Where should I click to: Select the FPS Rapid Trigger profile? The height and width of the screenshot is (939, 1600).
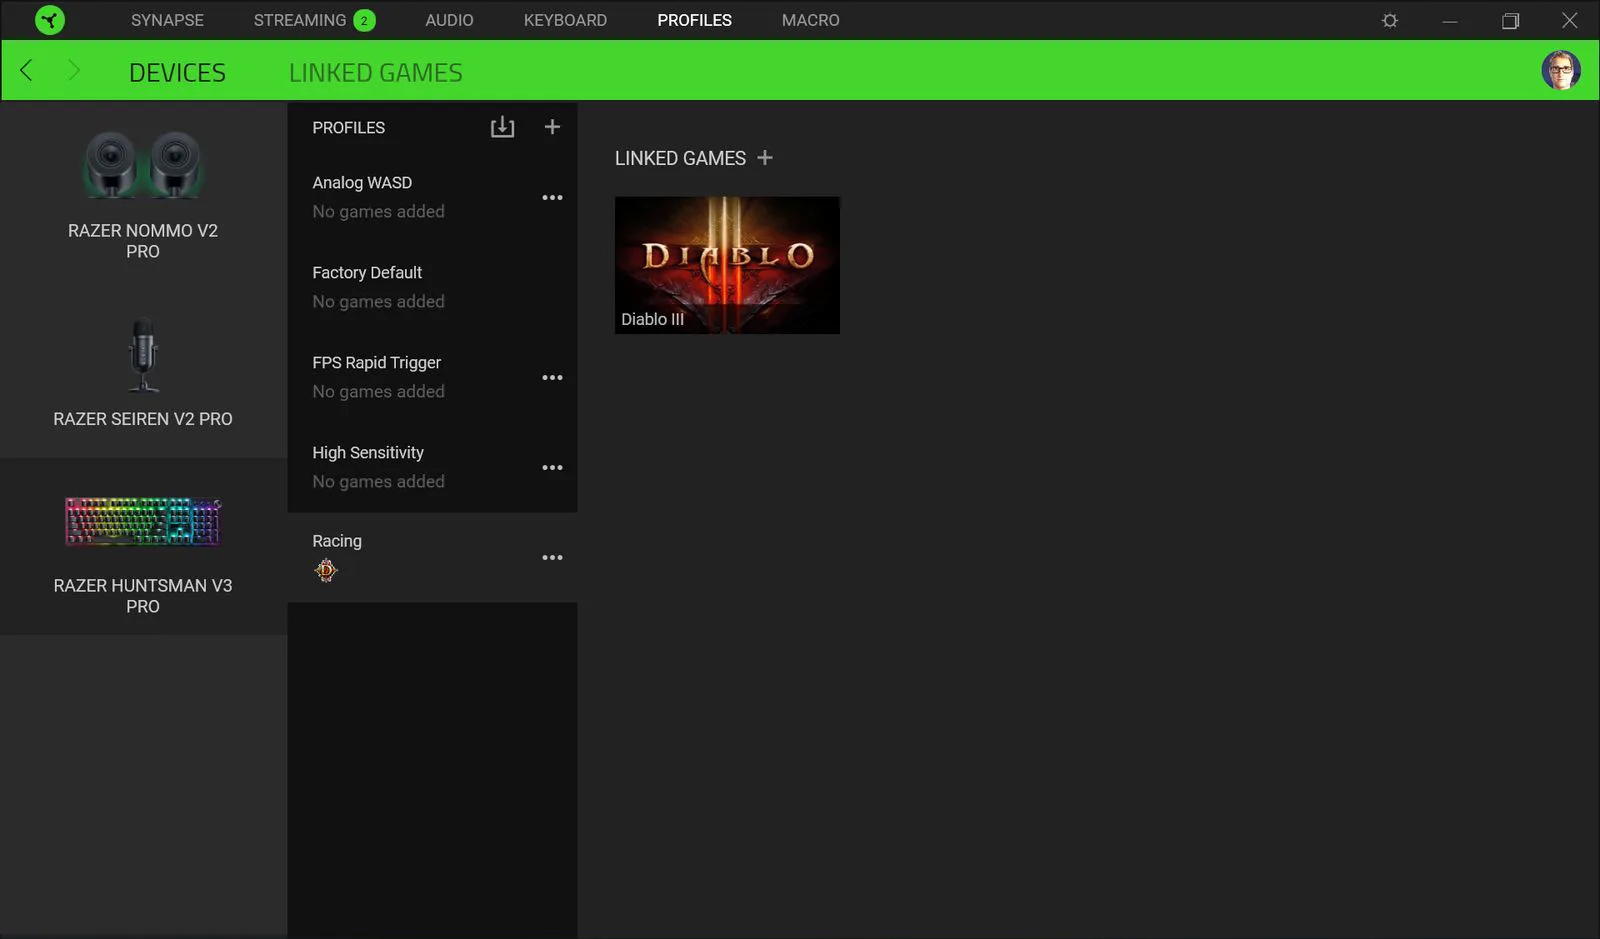[432, 377]
